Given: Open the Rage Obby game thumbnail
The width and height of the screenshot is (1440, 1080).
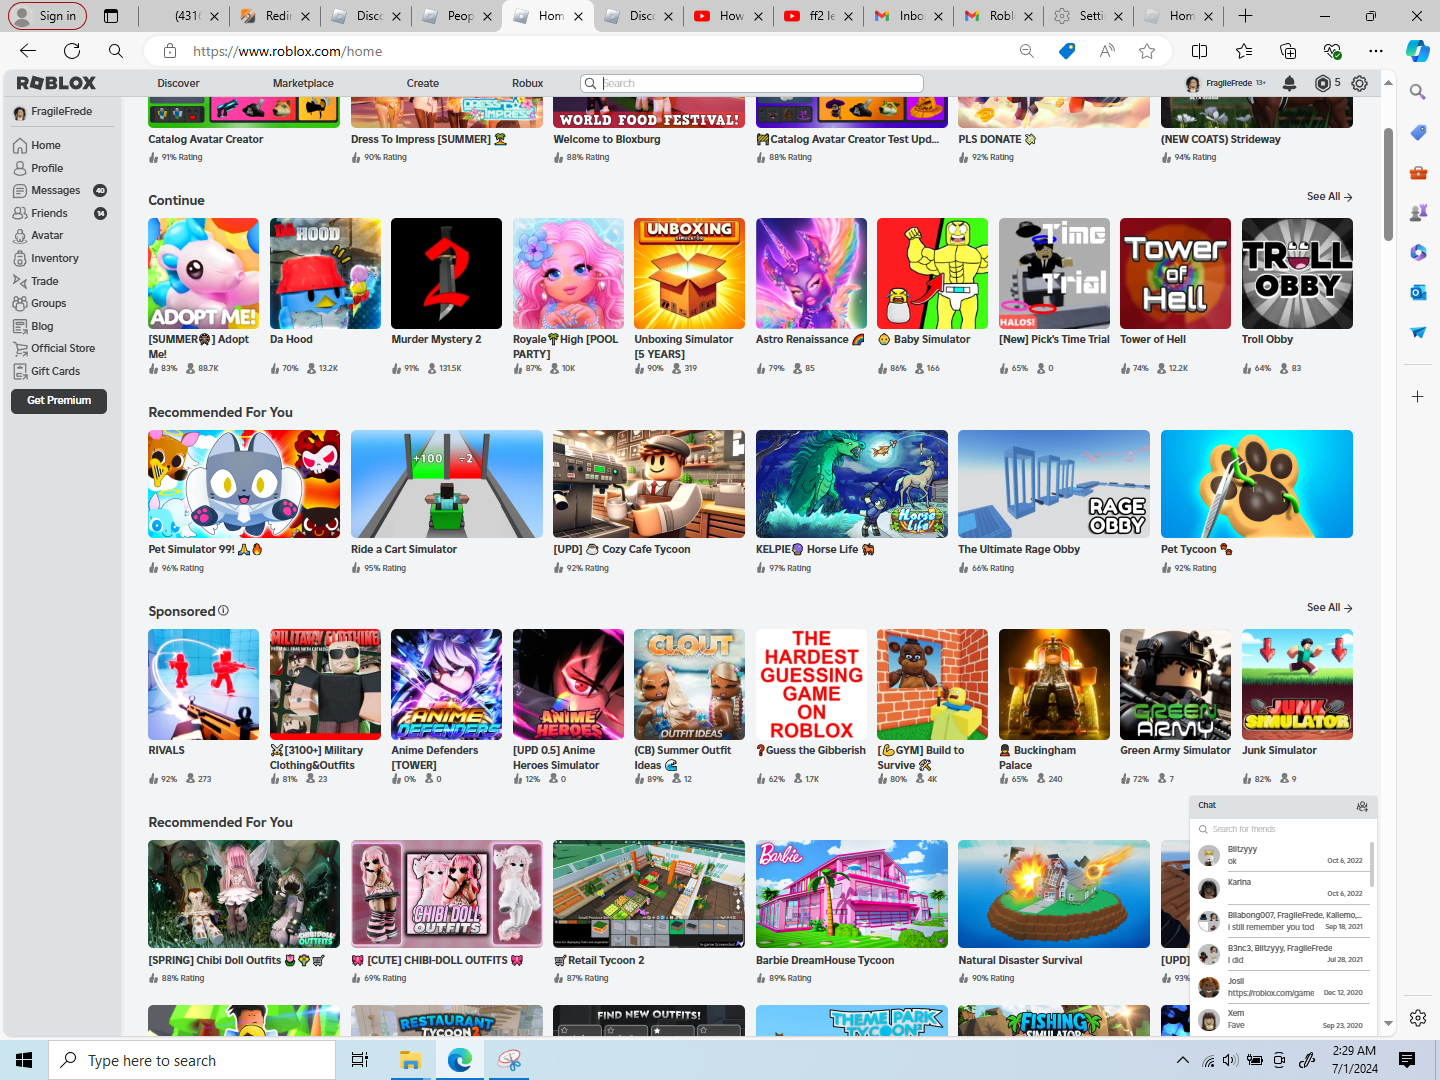Looking at the screenshot, I should click(1054, 484).
